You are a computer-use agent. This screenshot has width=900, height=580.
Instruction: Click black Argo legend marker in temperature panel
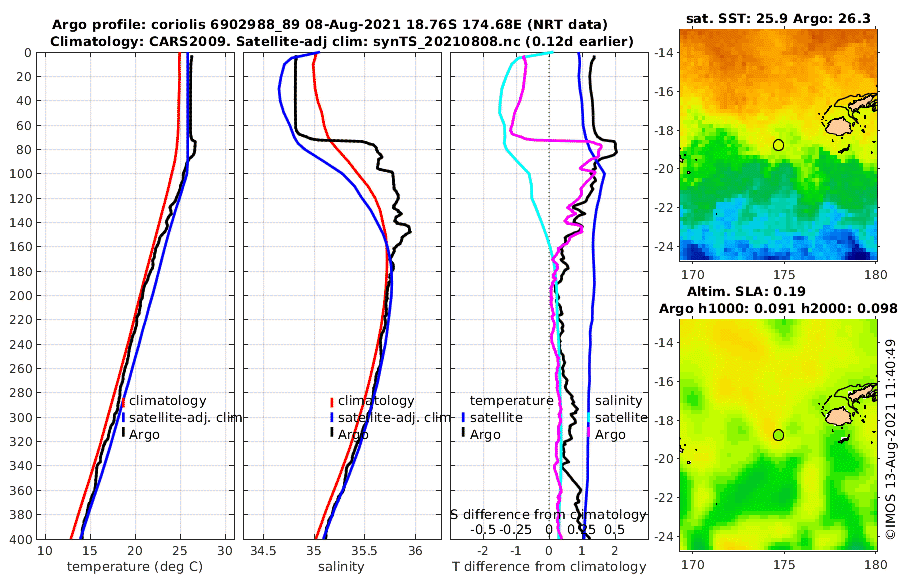coord(123,432)
